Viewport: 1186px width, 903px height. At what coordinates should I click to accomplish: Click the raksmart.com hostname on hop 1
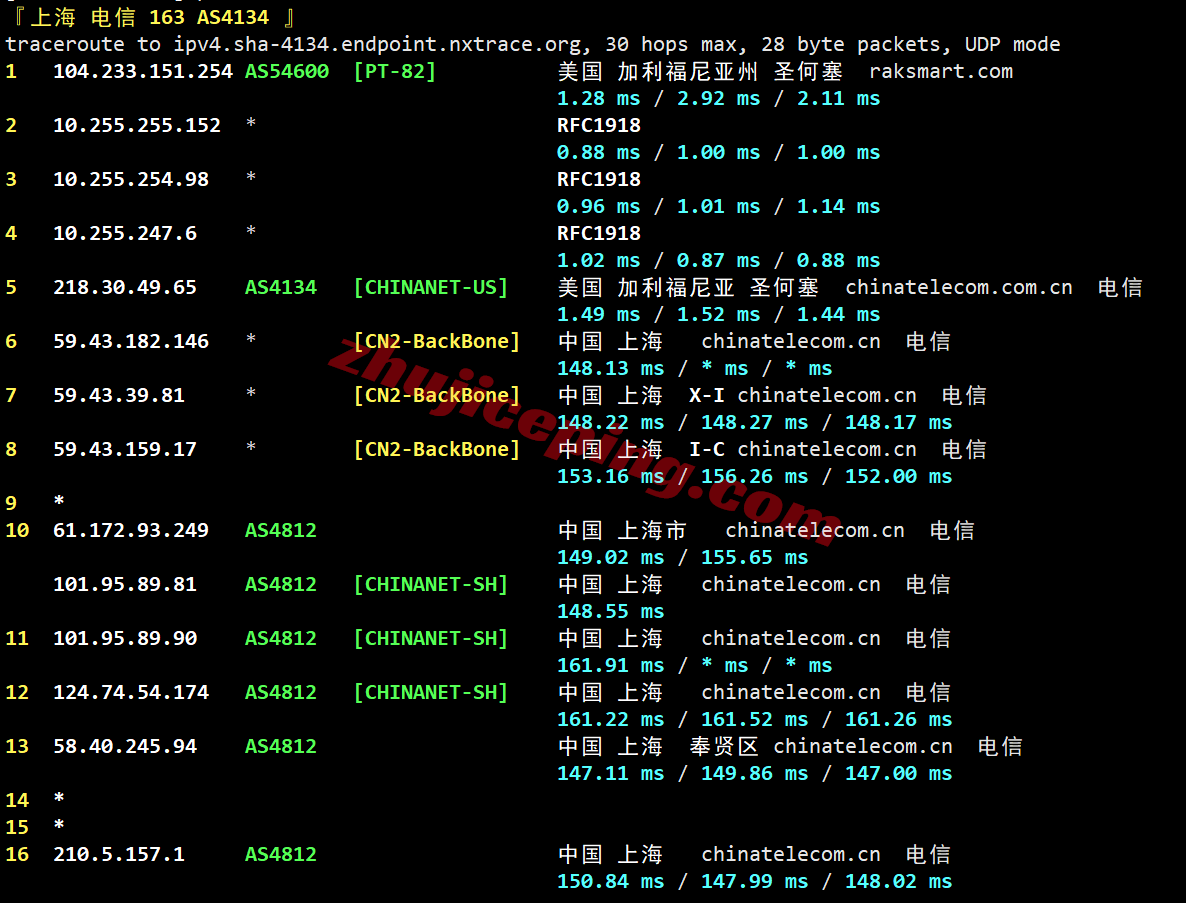940,71
